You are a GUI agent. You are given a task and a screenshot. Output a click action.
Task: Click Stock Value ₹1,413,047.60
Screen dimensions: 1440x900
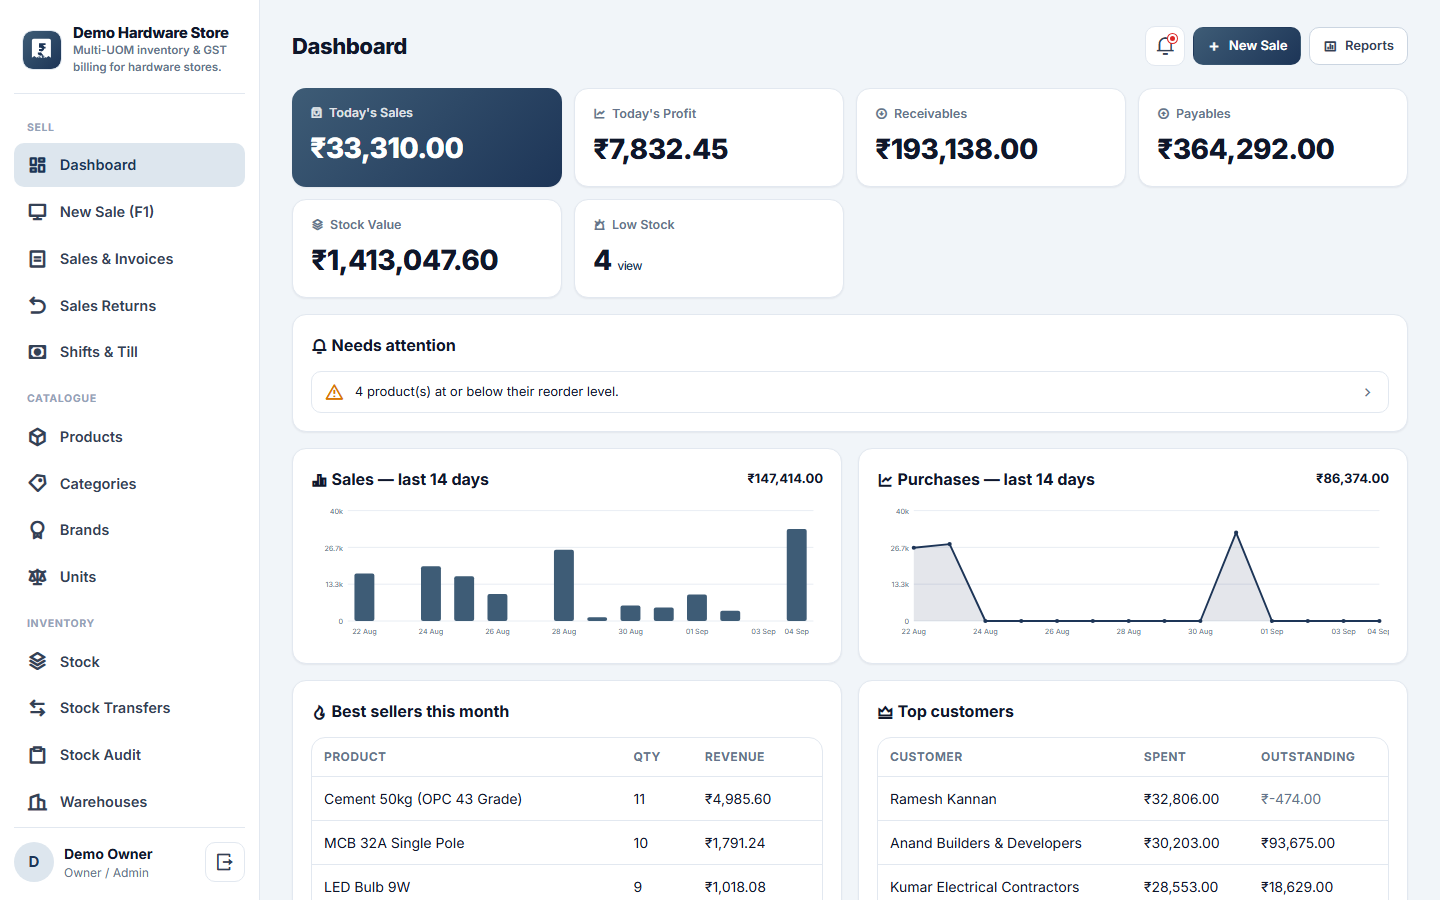click(405, 260)
